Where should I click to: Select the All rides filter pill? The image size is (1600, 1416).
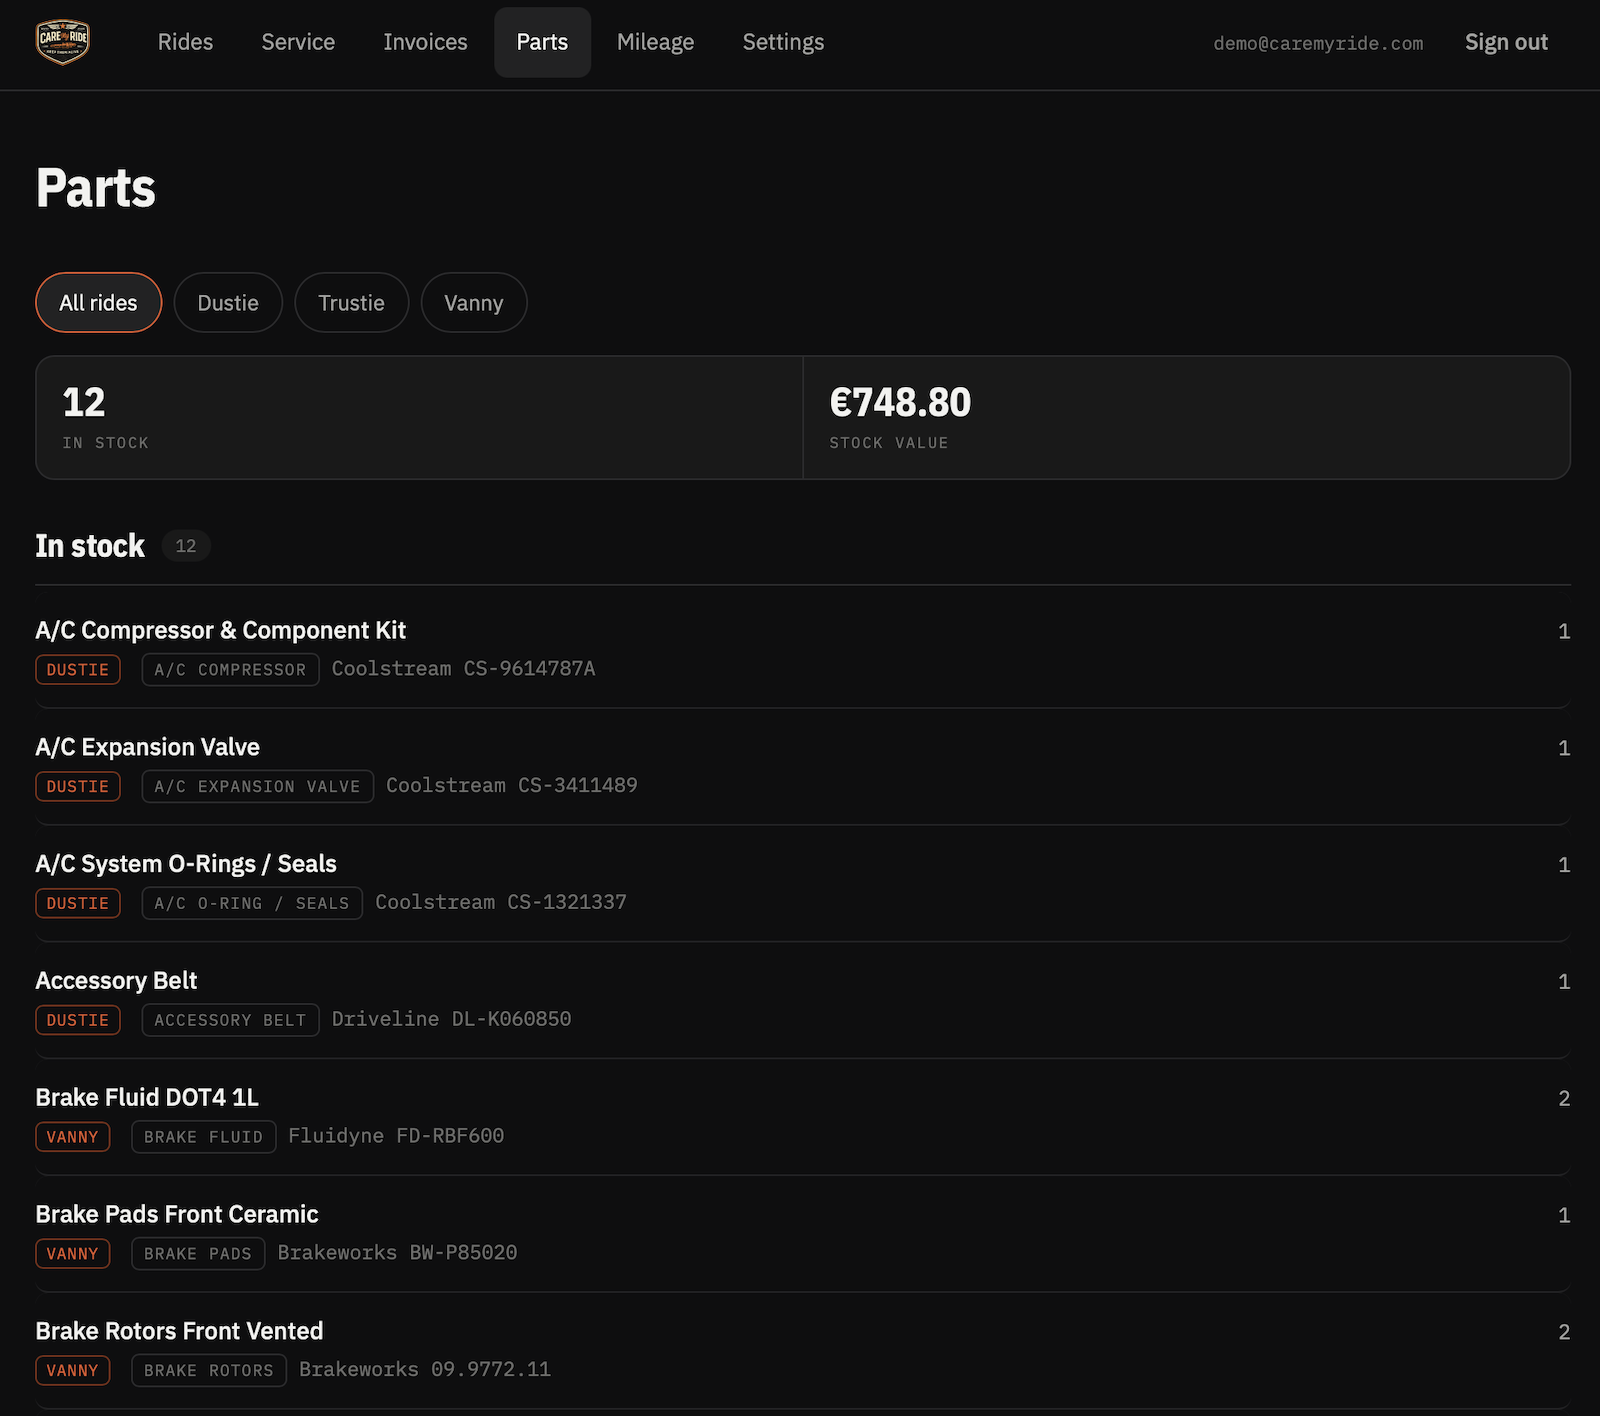click(x=98, y=303)
